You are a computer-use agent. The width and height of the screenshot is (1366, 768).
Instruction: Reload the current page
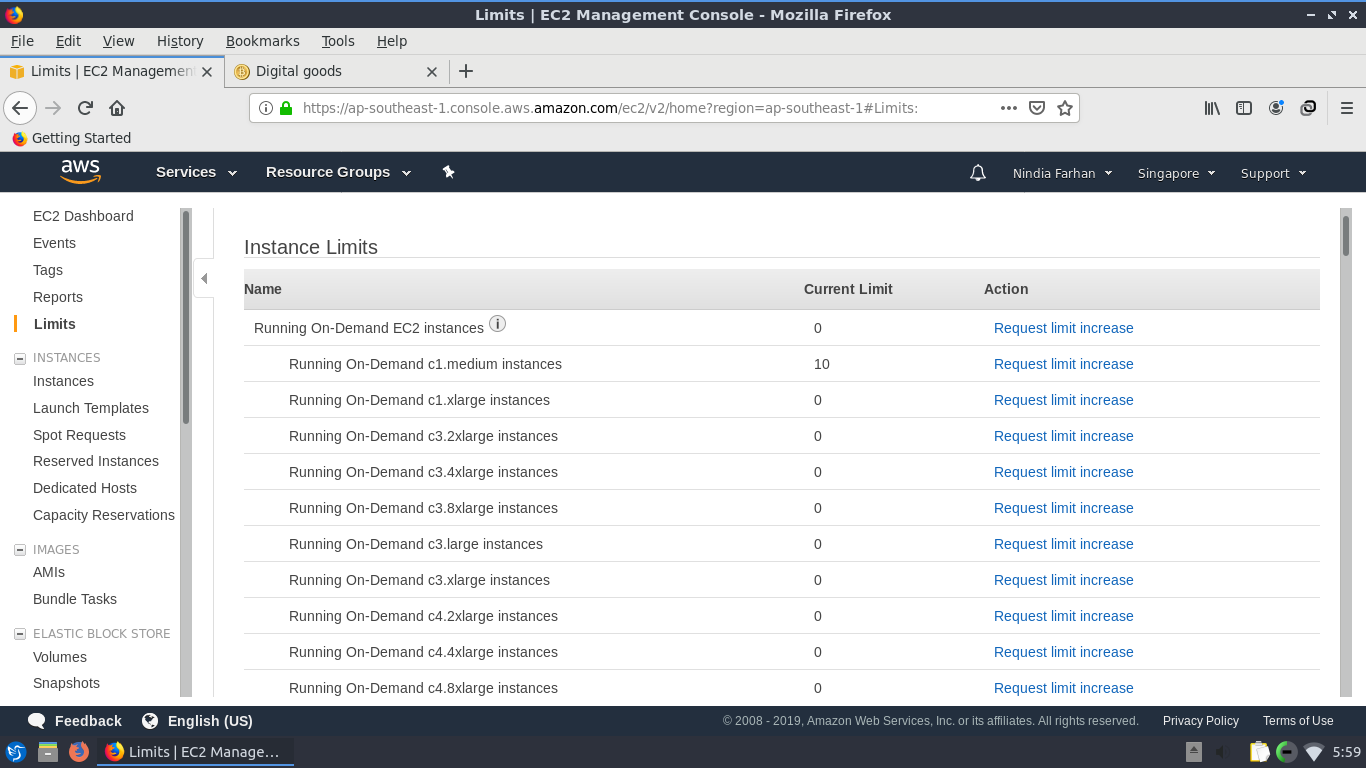(85, 108)
